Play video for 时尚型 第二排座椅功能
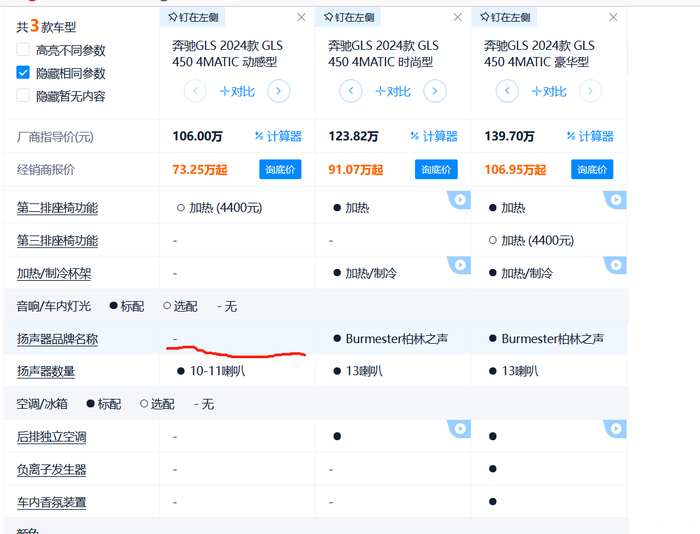The width and height of the screenshot is (700, 534). click(x=460, y=200)
